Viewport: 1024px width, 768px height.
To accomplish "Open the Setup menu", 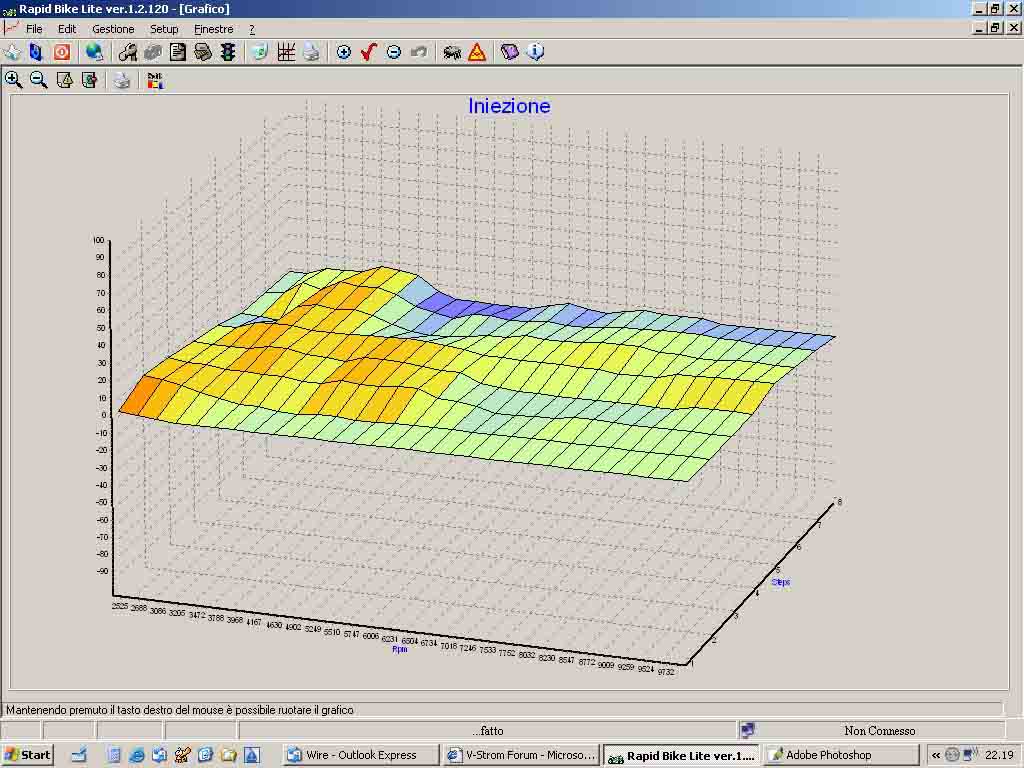I will [164, 29].
